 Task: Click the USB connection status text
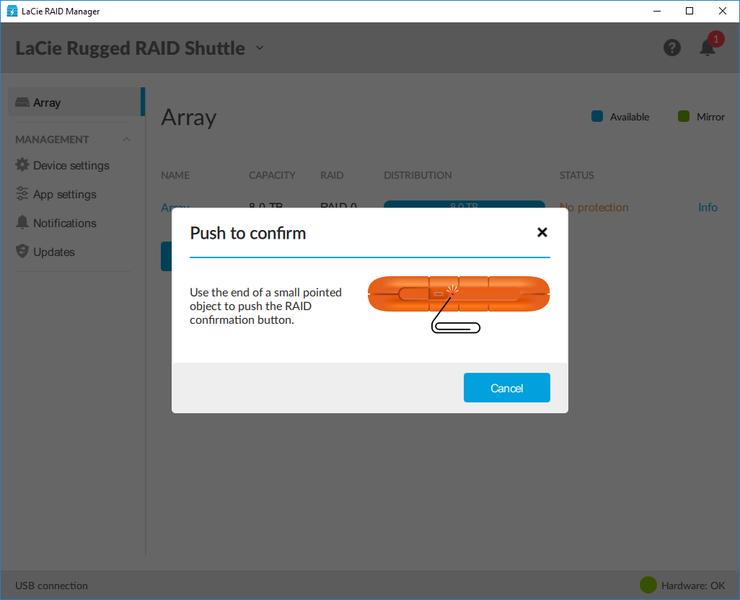(x=51, y=585)
